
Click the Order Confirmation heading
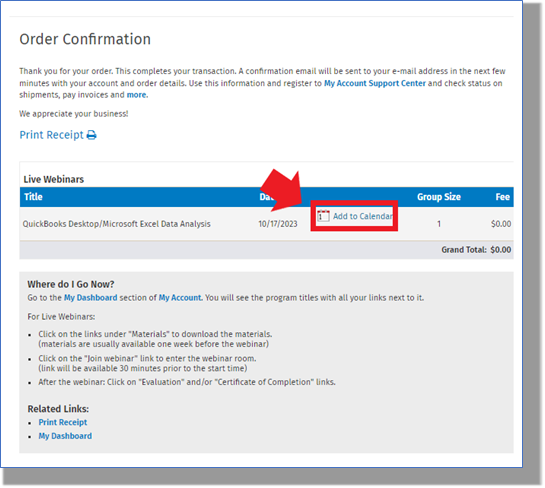85,39
